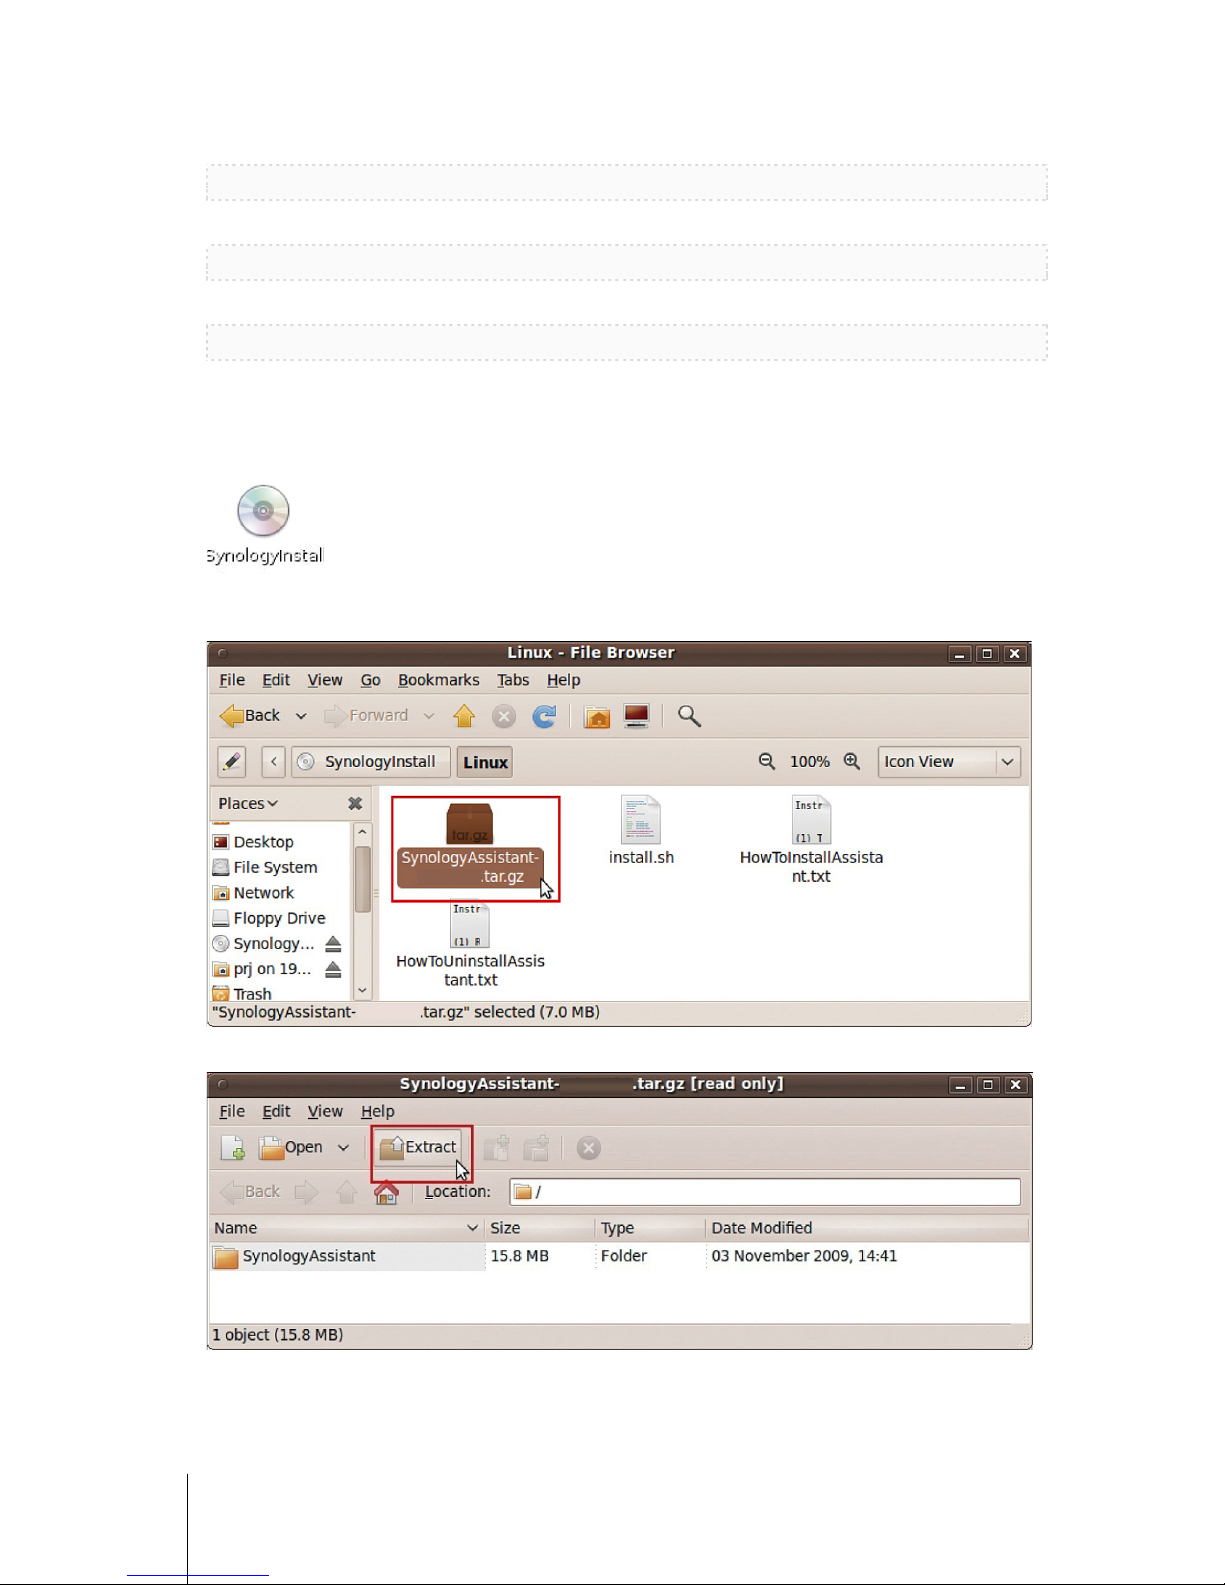This screenshot has width=1225, height=1585.
Task: Select Trash in the Places sidebar
Action: [x=242, y=994]
